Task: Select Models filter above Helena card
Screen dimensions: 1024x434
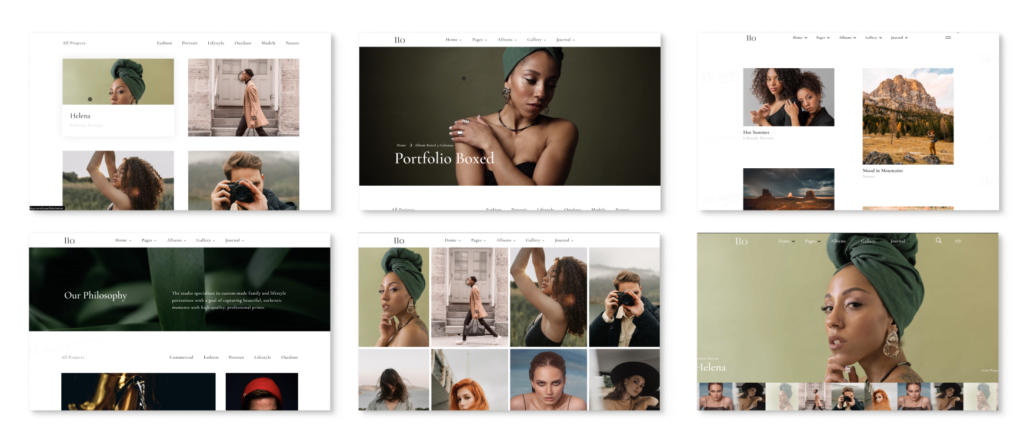Action: point(268,43)
